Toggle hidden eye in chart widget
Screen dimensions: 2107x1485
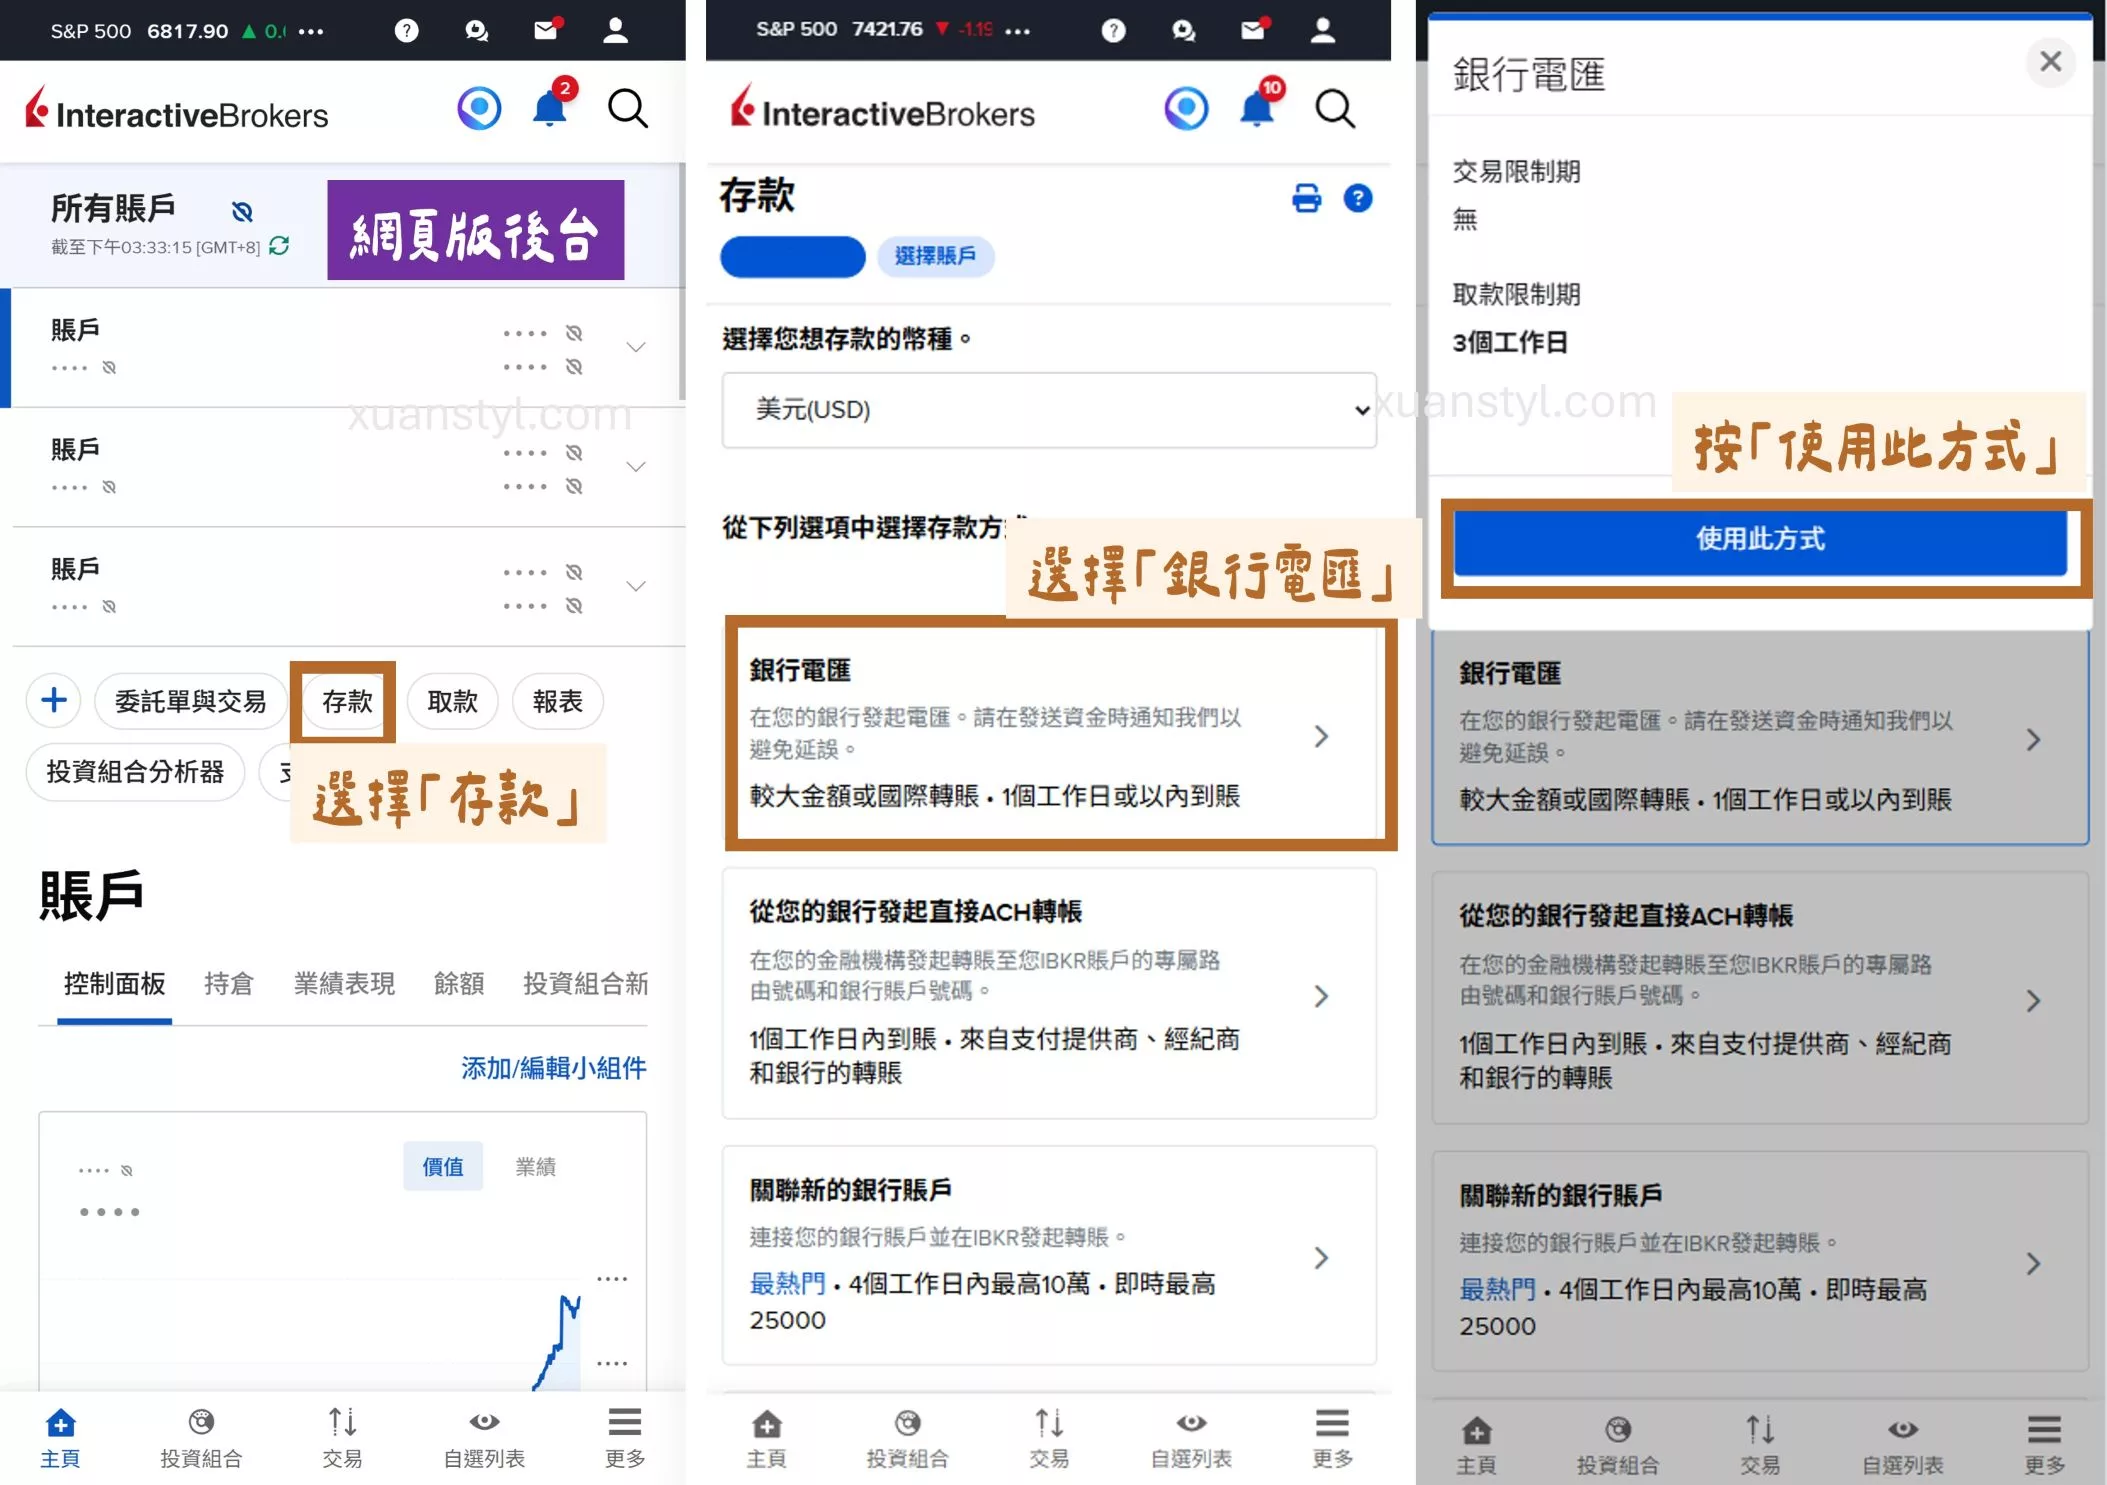tap(127, 1170)
